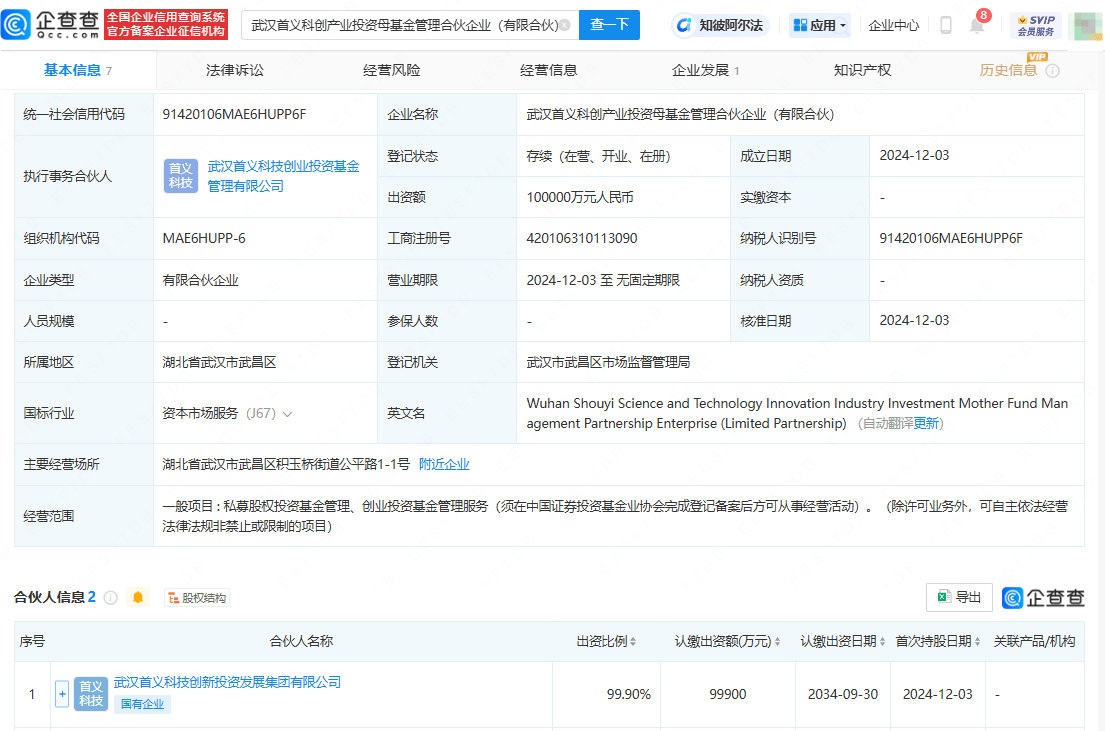Switch to 基本信息 tab

(x=78, y=70)
